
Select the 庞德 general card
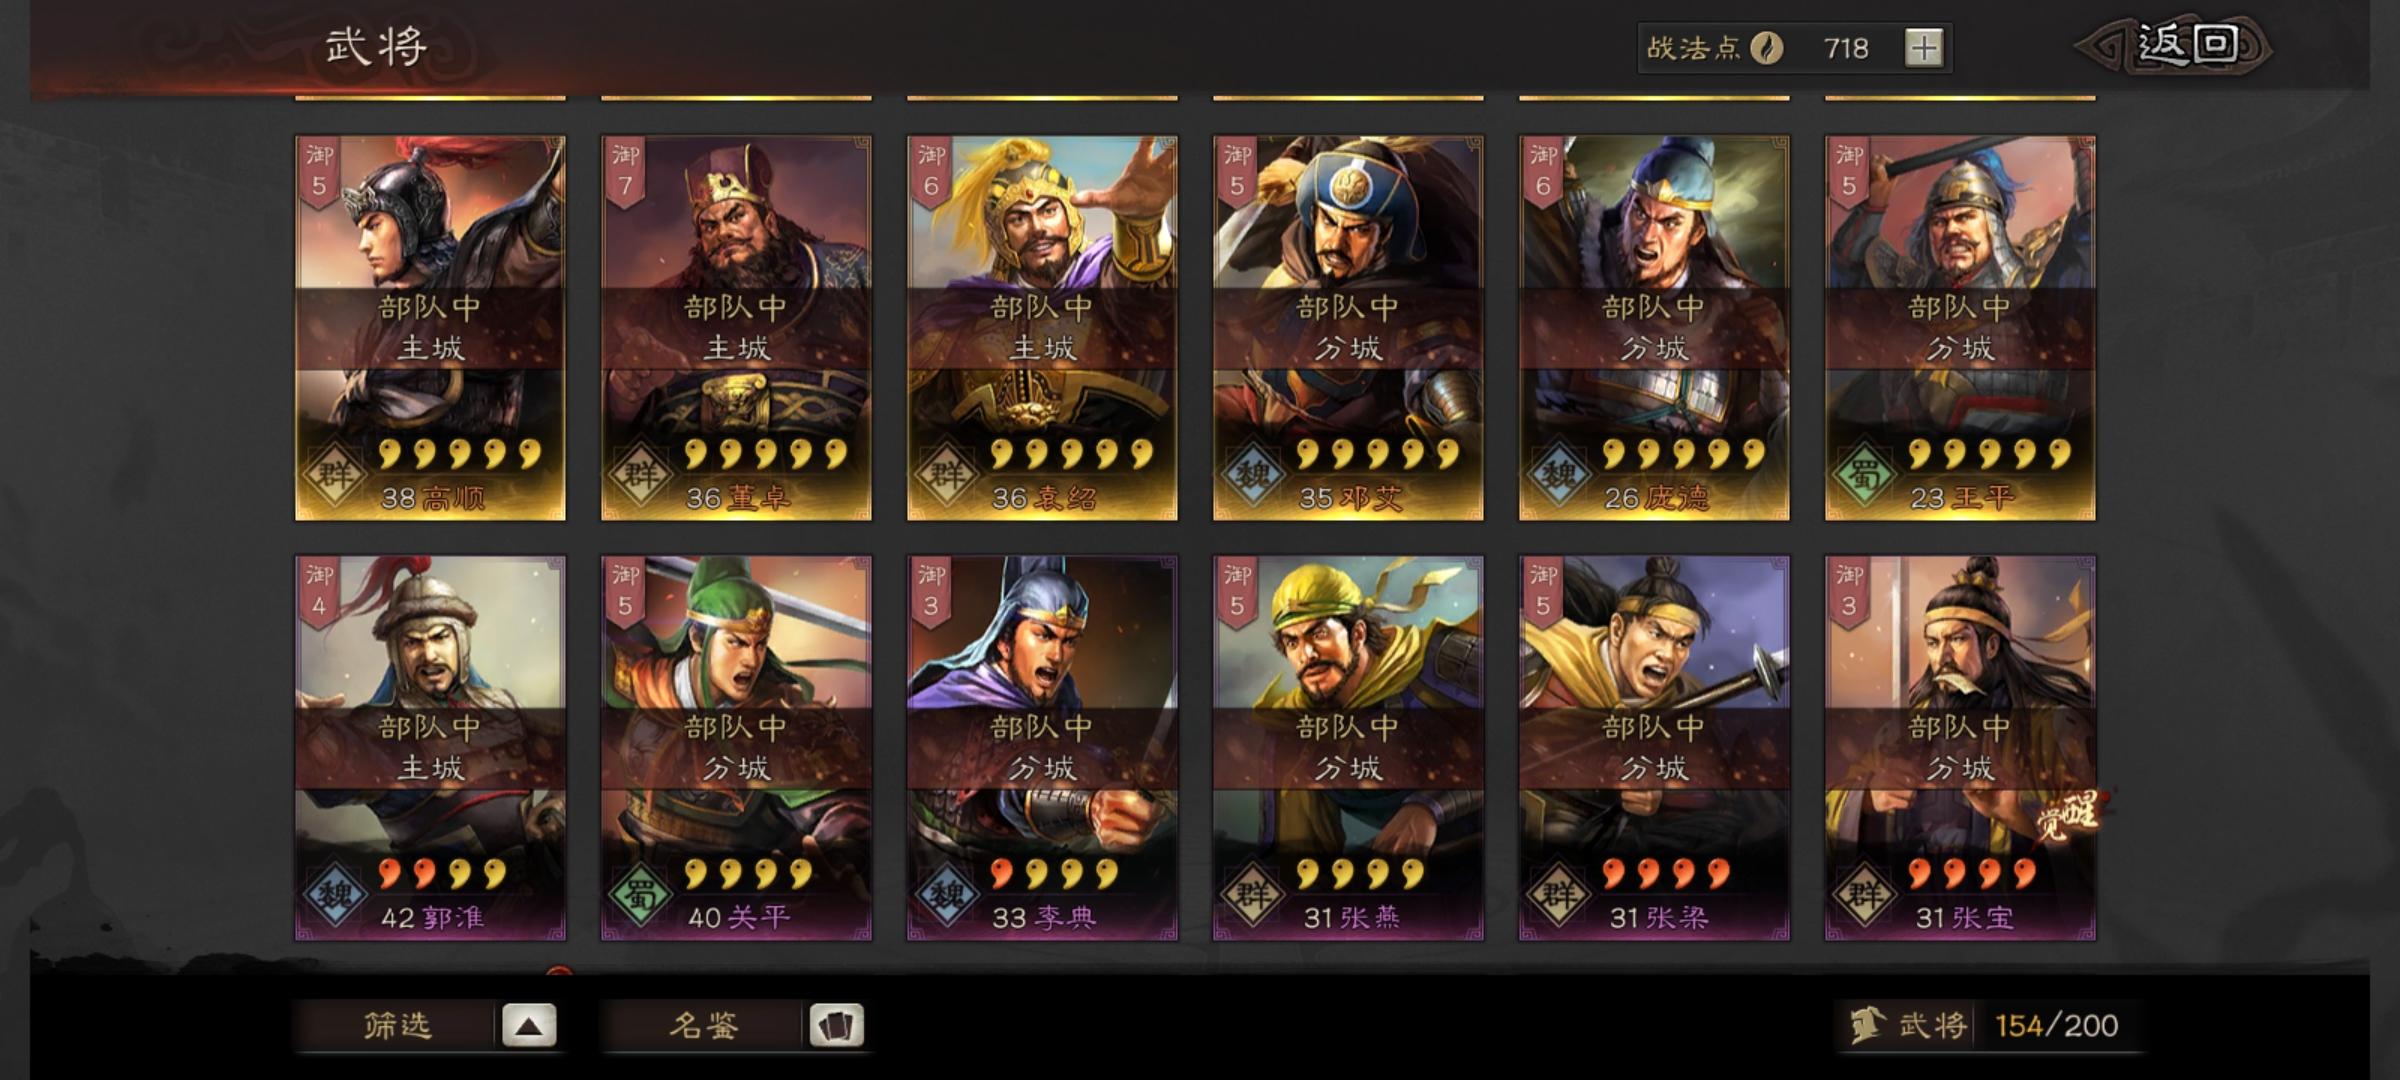pyautogui.click(x=1654, y=329)
